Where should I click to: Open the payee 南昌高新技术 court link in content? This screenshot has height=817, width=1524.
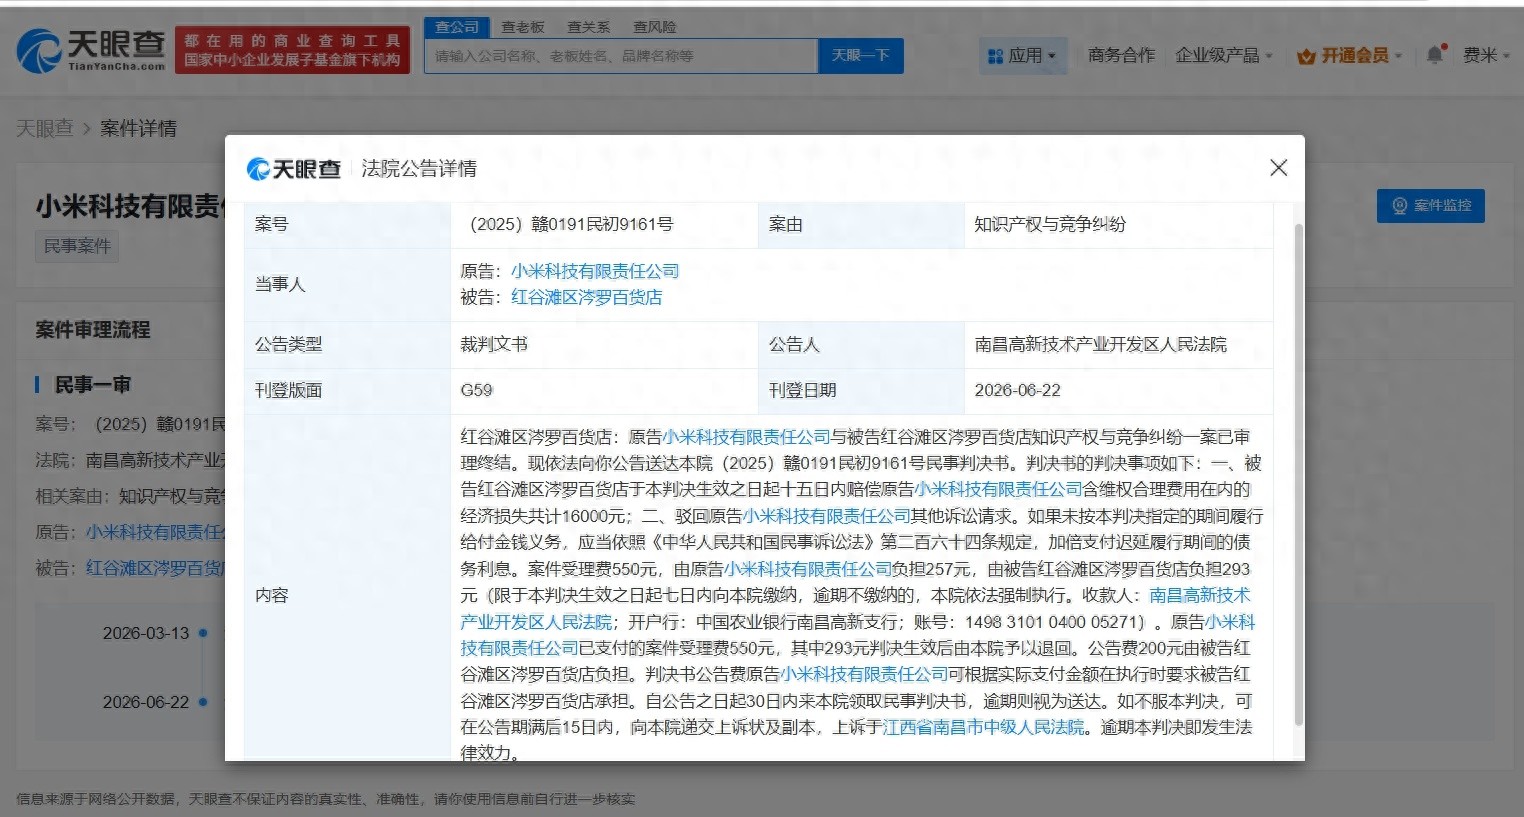tap(1199, 595)
